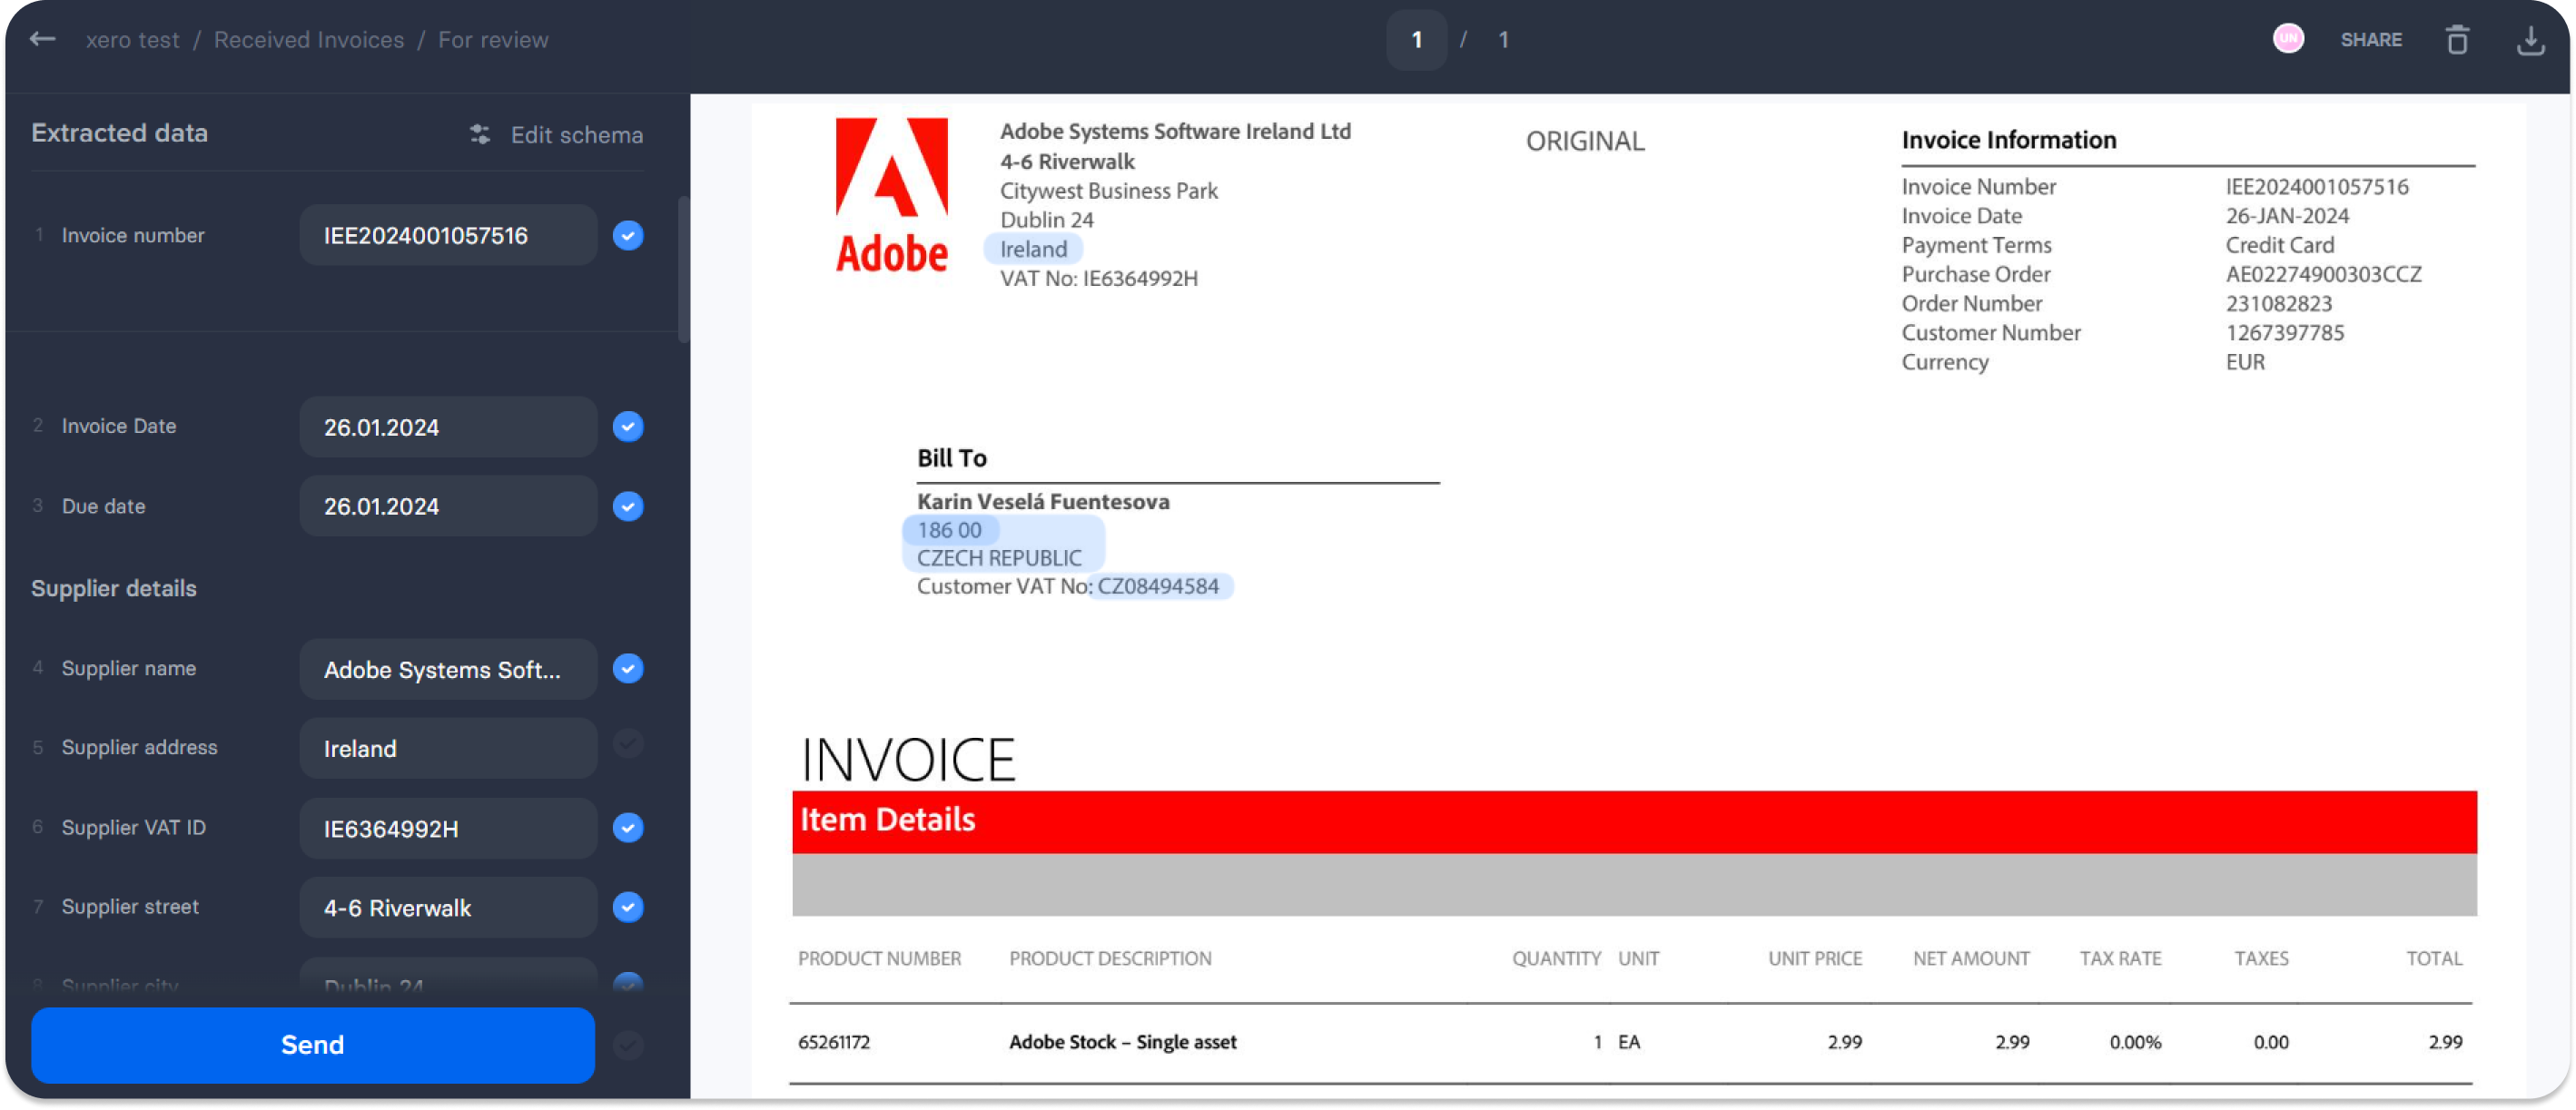Toggle Invoice Date confirmation check
The image size is (2576, 1110).
628,427
